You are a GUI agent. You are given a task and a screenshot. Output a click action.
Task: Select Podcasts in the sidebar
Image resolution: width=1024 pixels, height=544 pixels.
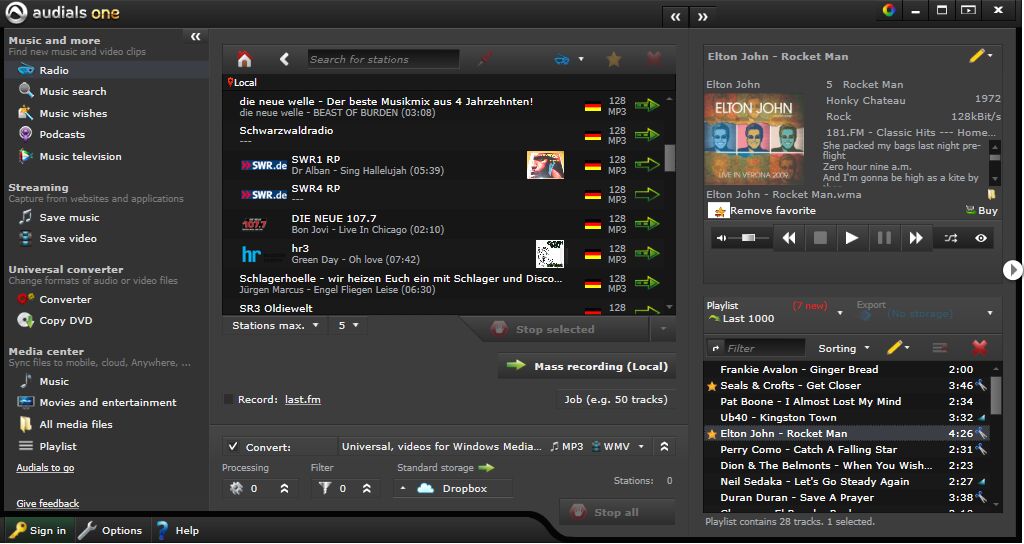click(x=62, y=135)
